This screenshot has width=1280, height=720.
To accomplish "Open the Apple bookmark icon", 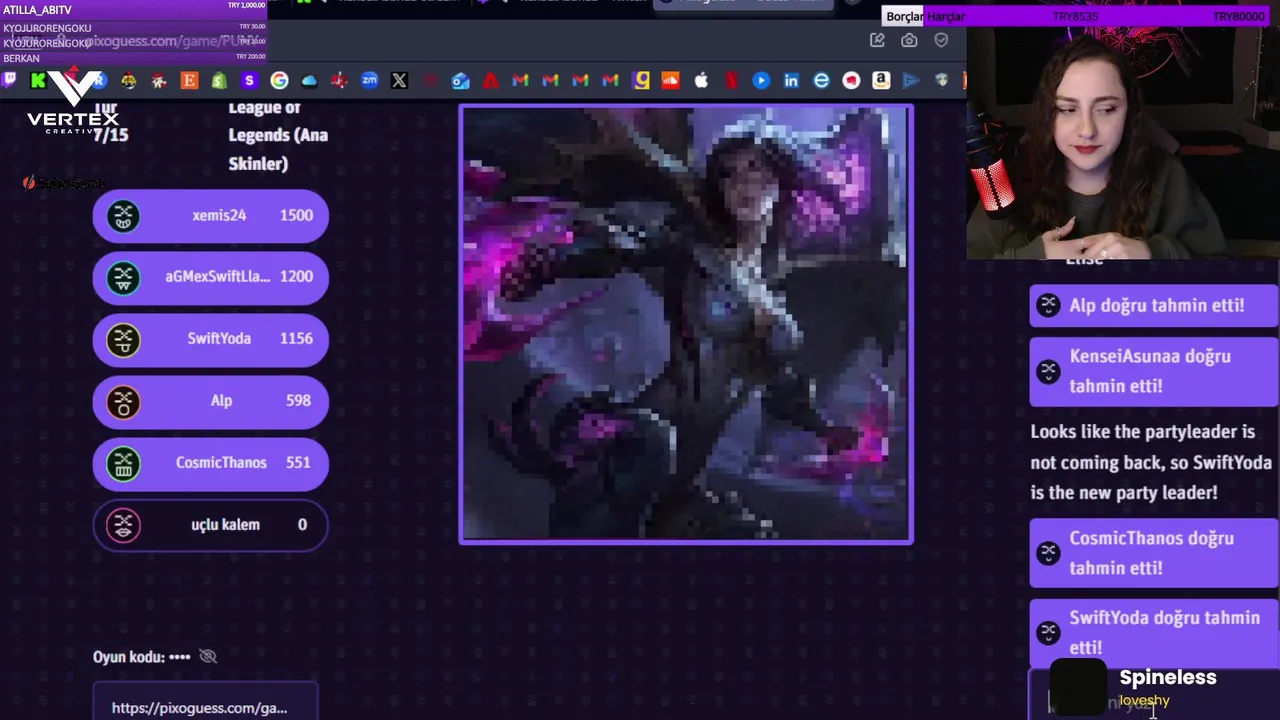I will click(701, 80).
